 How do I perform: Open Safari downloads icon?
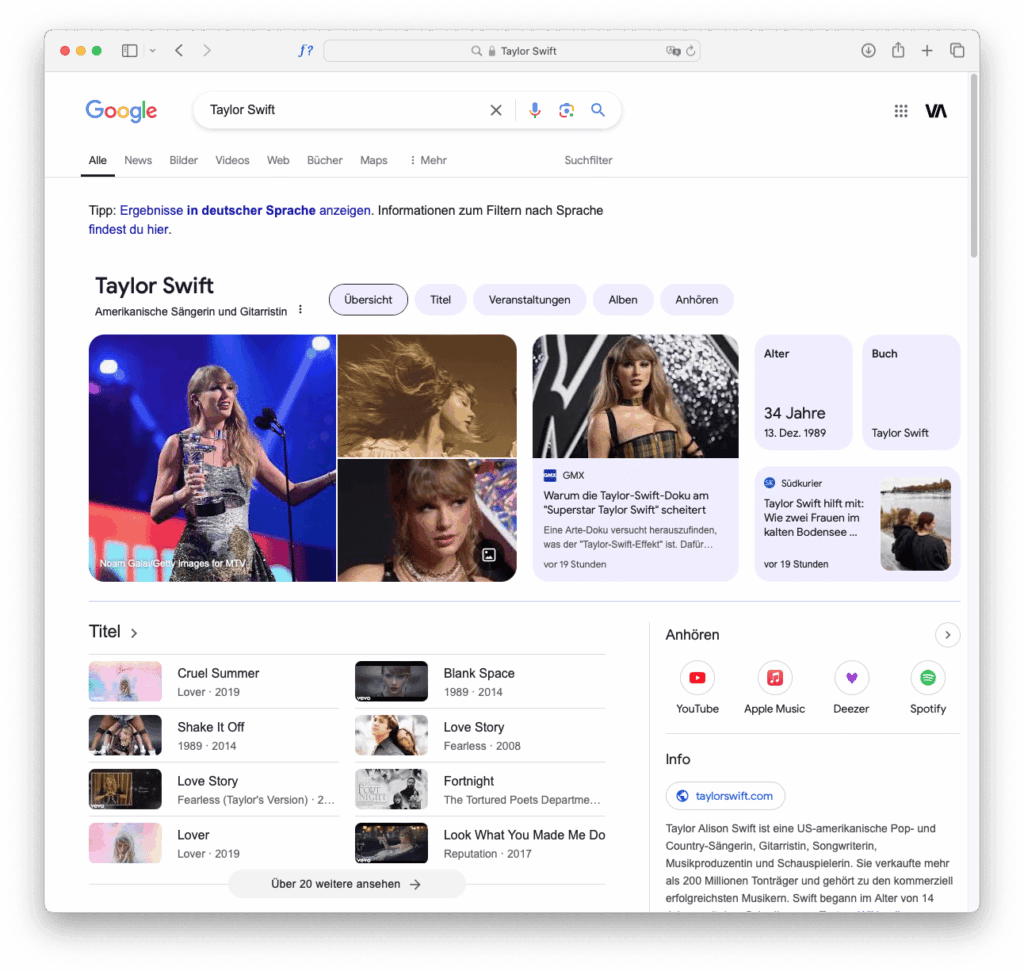click(x=868, y=50)
